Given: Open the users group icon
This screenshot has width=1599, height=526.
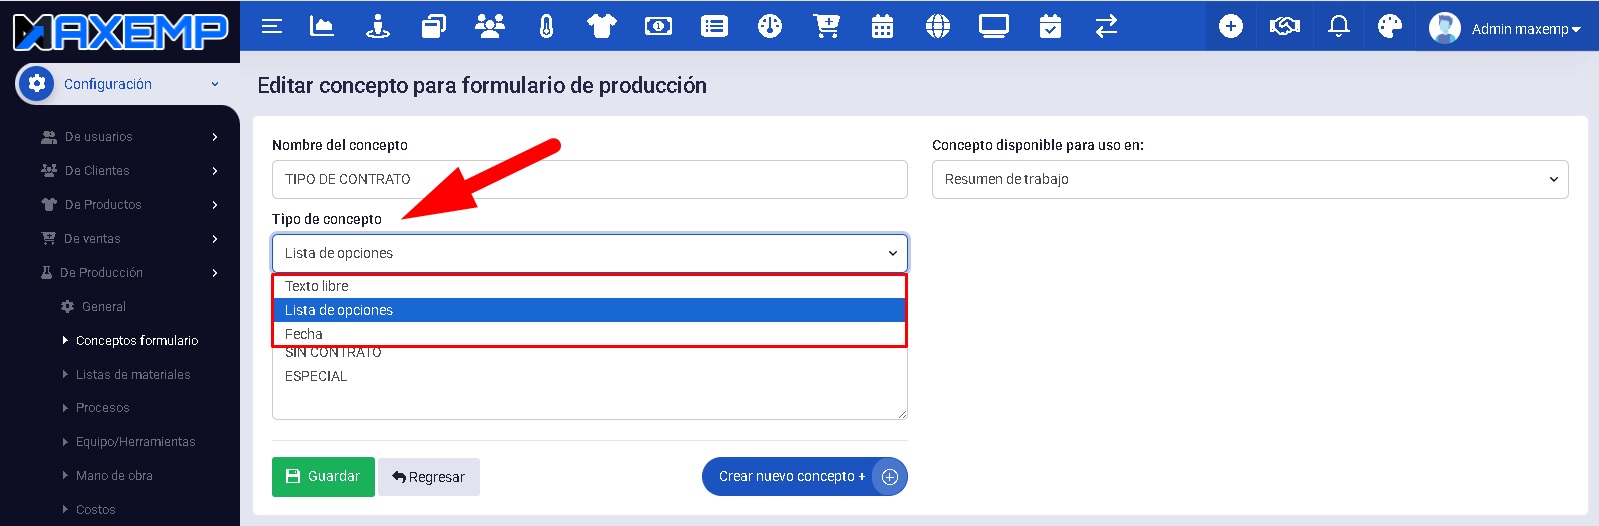Looking at the screenshot, I should pyautogui.click(x=490, y=26).
